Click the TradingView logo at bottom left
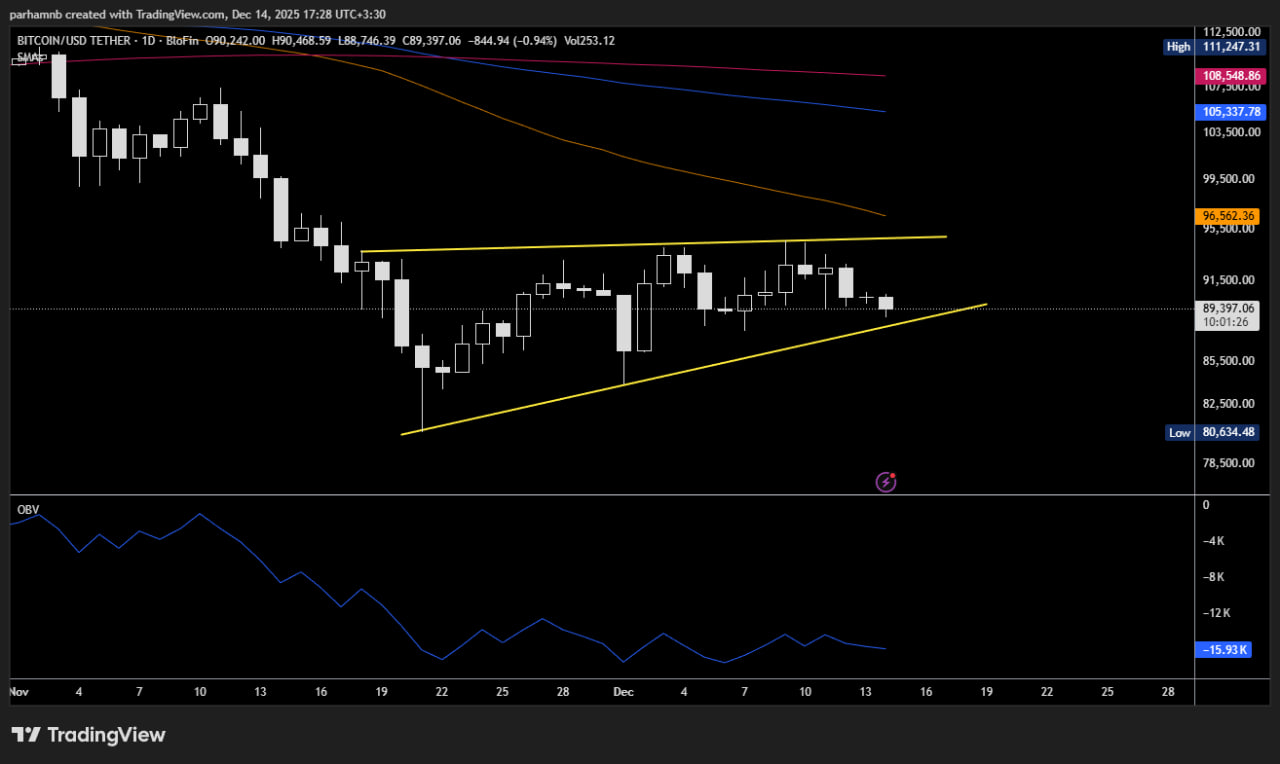 coord(88,735)
